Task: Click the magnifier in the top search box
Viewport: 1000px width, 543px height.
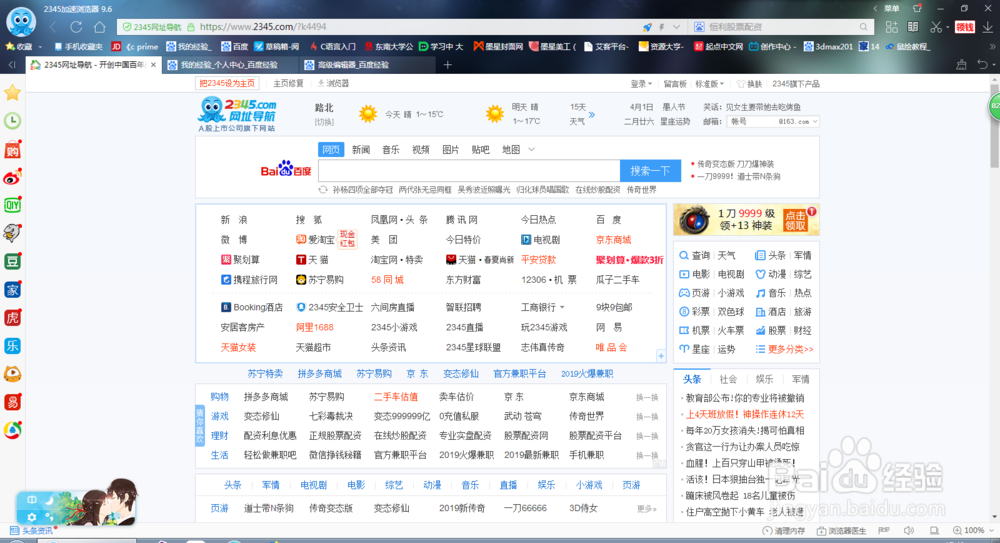Action: click(864, 27)
